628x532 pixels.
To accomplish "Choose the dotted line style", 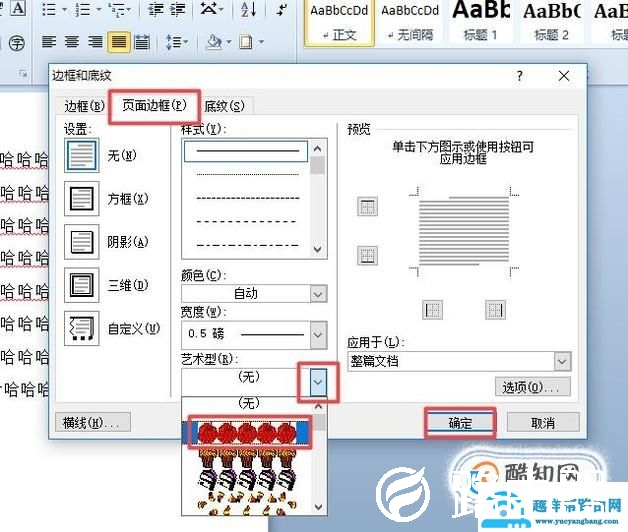I will click(x=248, y=174).
